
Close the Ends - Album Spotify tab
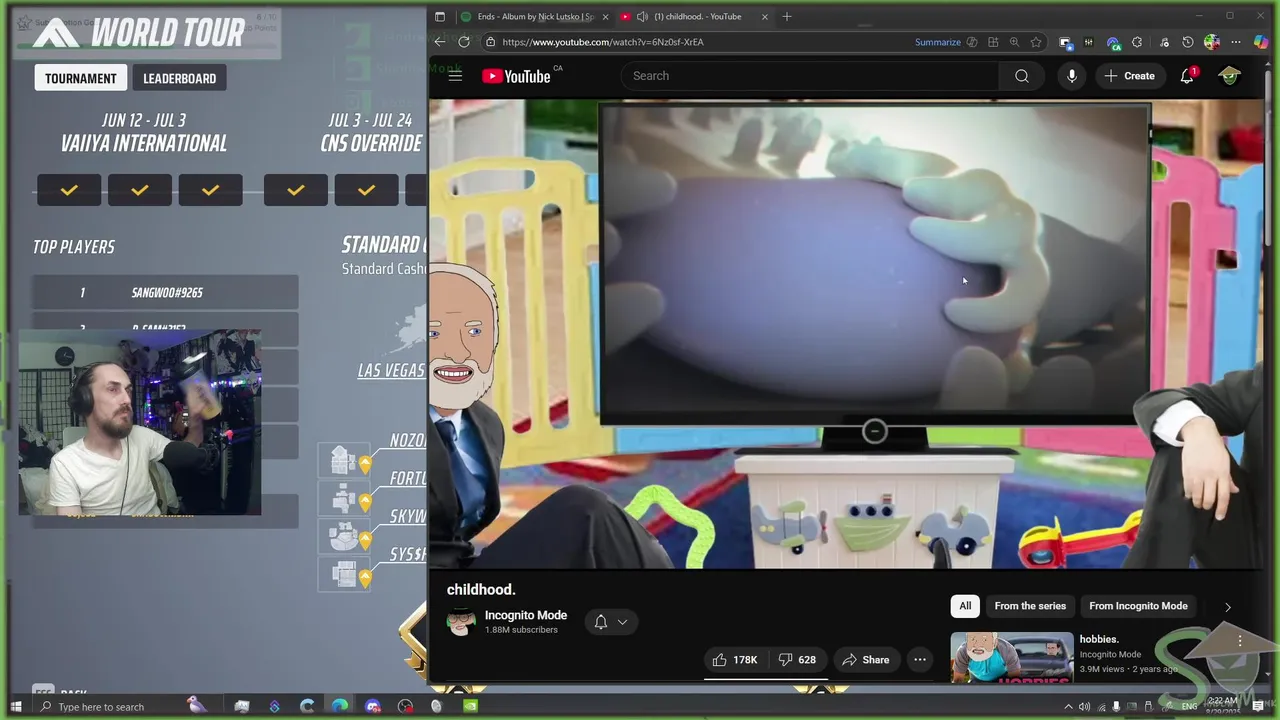[x=605, y=16]
